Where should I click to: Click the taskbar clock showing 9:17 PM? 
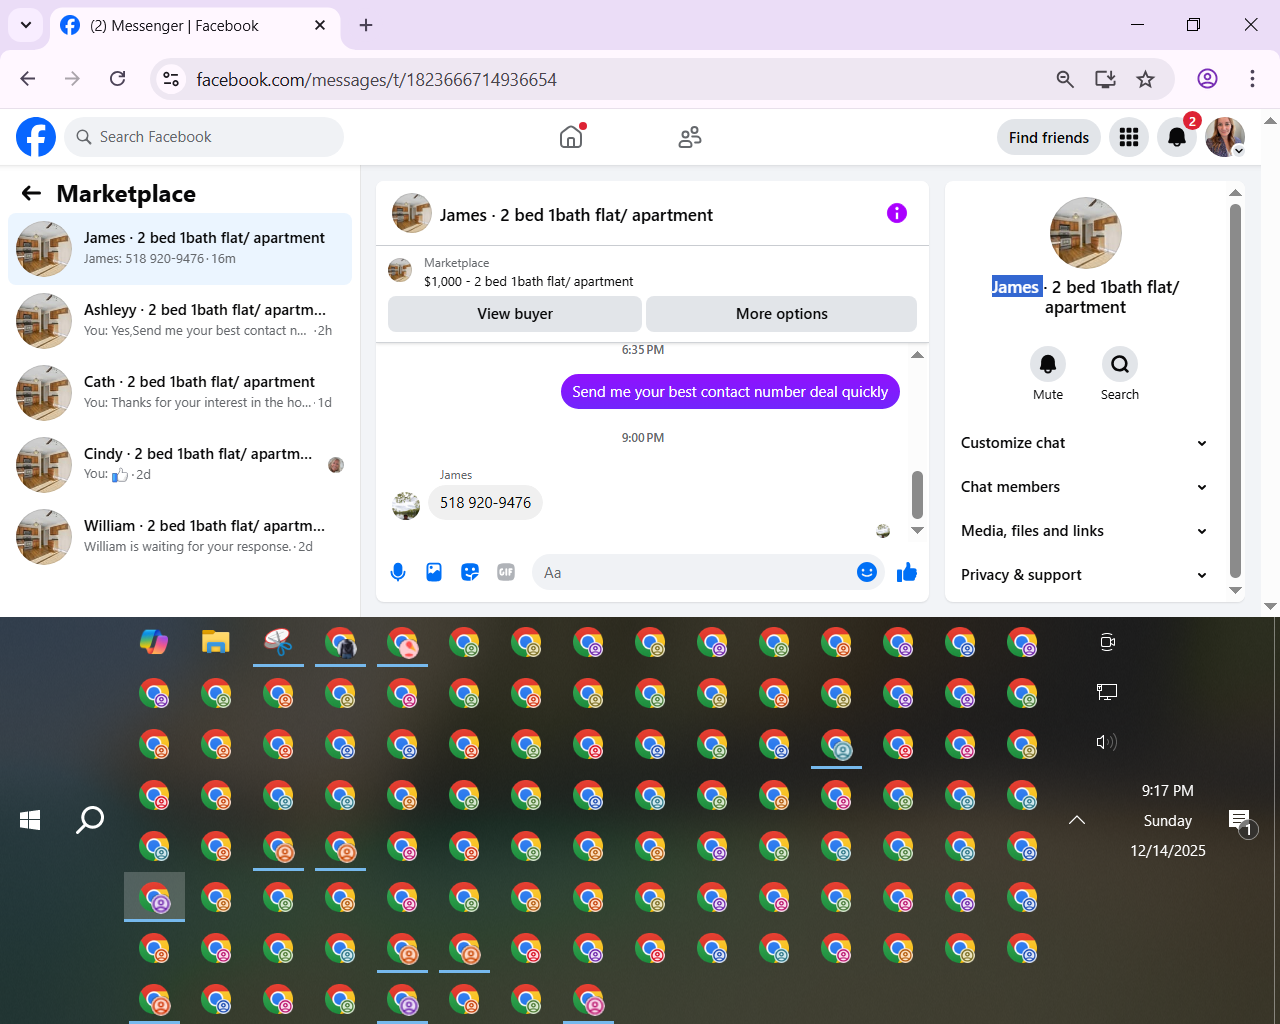(x=1168, y=820)
